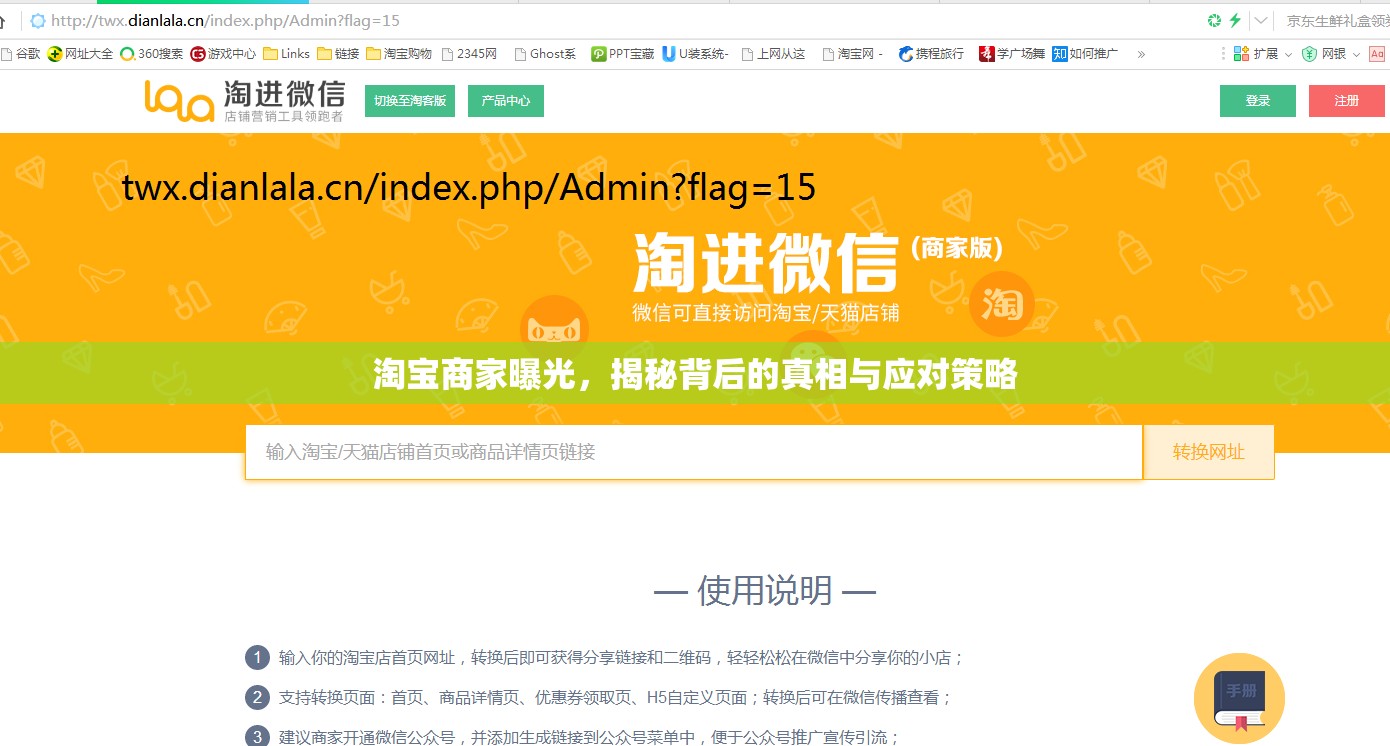
Task: Click the 京东生鲜礼盒 search box text
Action: [1337, 20]
